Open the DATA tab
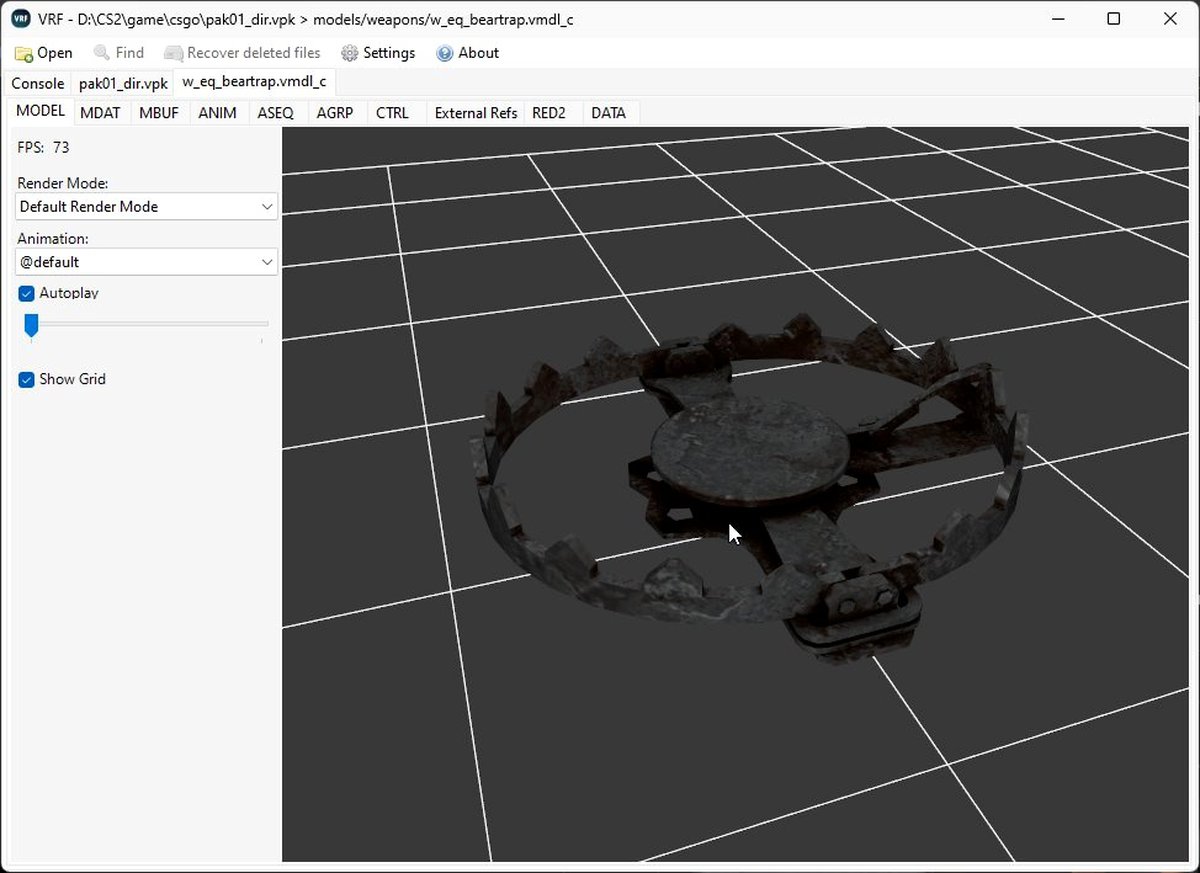 coord(608,113)
